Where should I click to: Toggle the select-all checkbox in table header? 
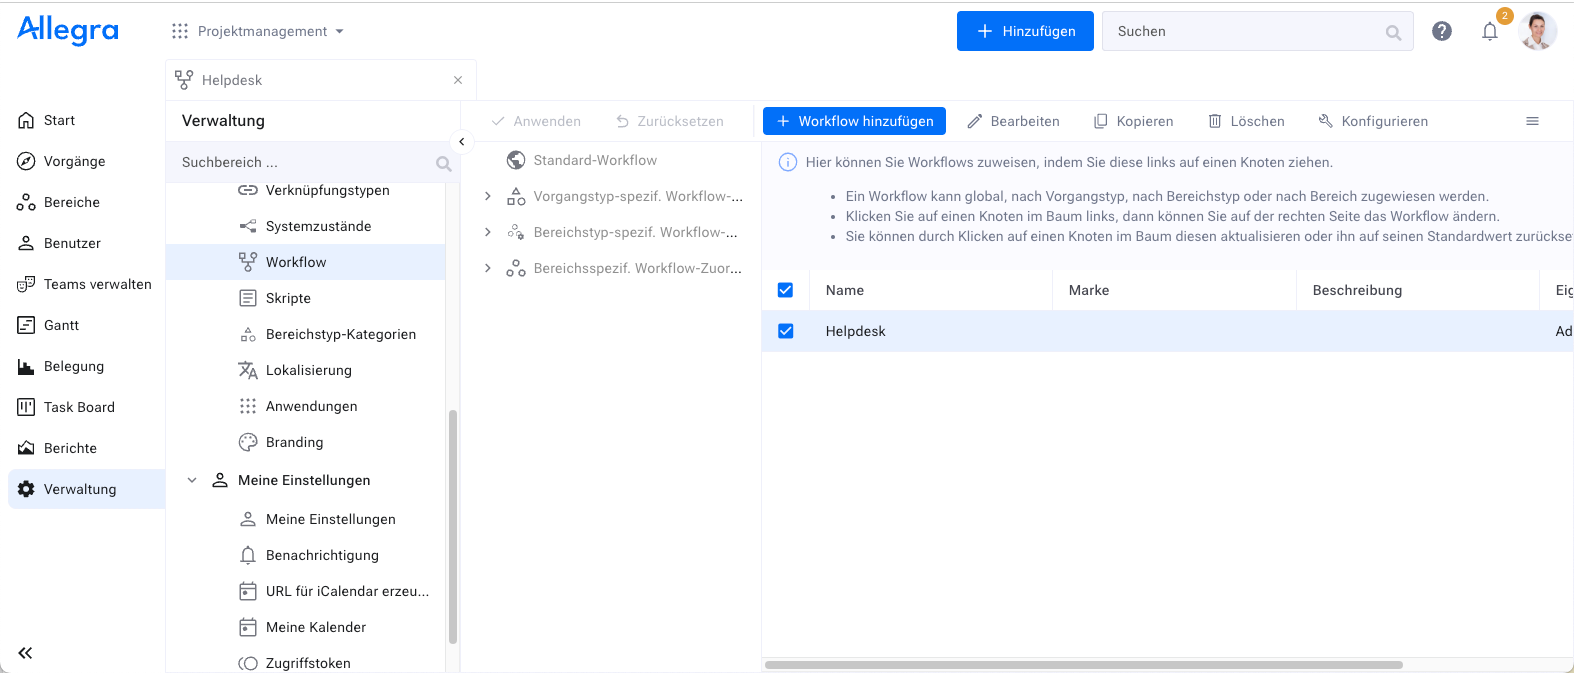(x=785, y=290)
